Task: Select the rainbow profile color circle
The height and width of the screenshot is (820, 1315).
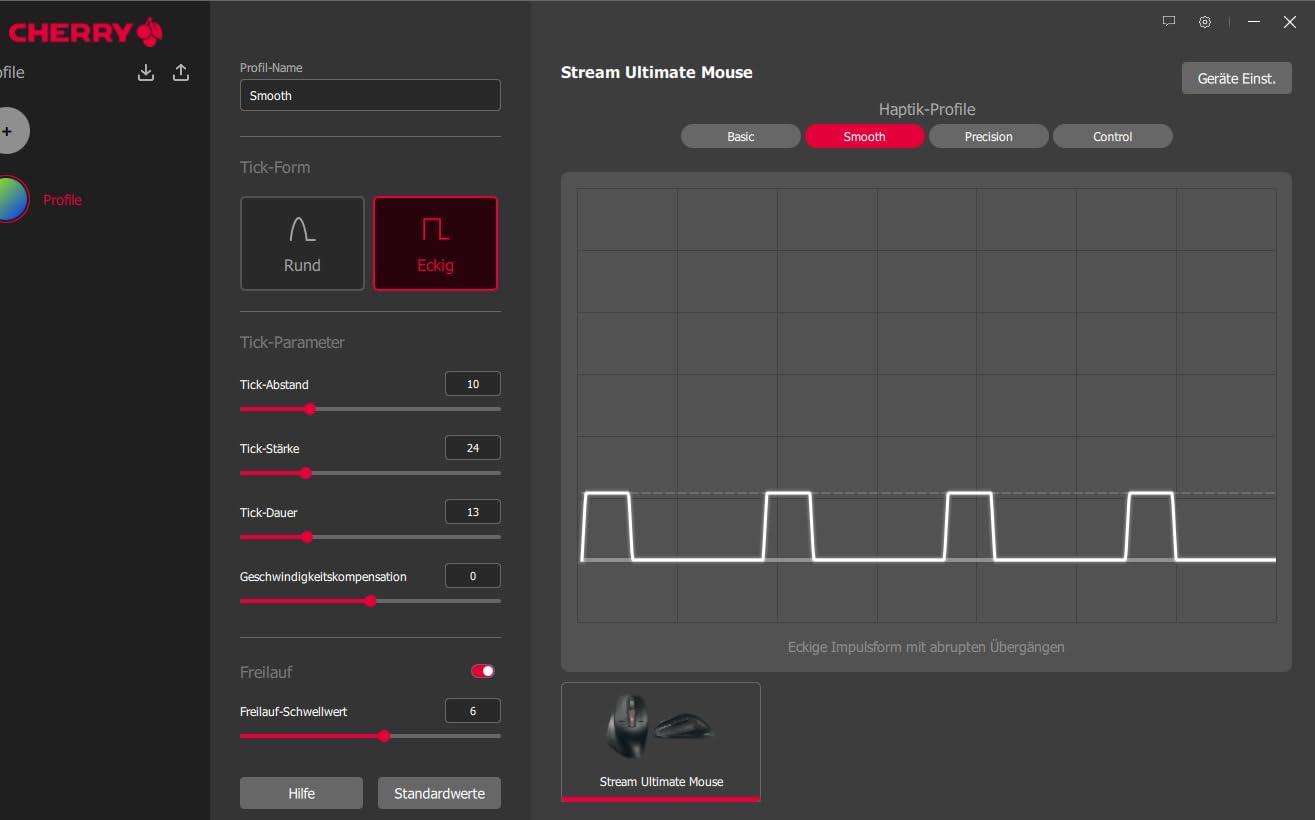Action: tap(10, 199)
